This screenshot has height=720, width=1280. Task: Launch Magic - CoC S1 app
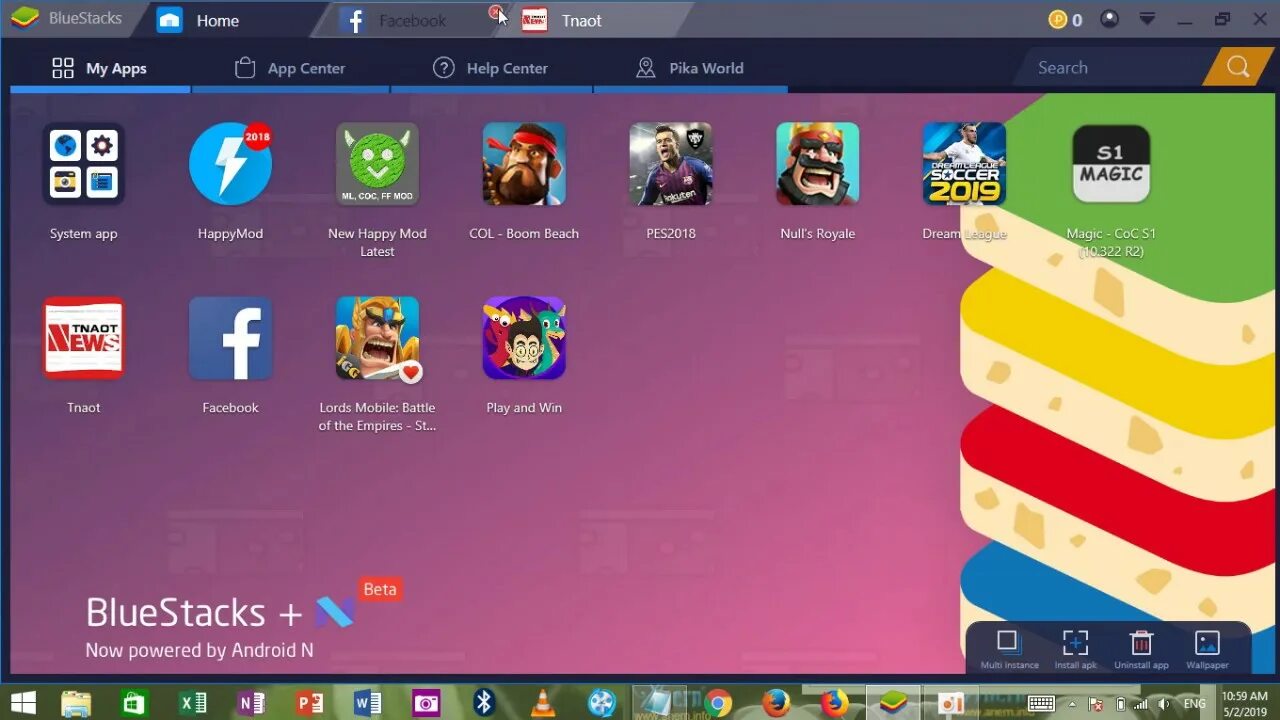pyautogui.click(x=1111, y=164)
